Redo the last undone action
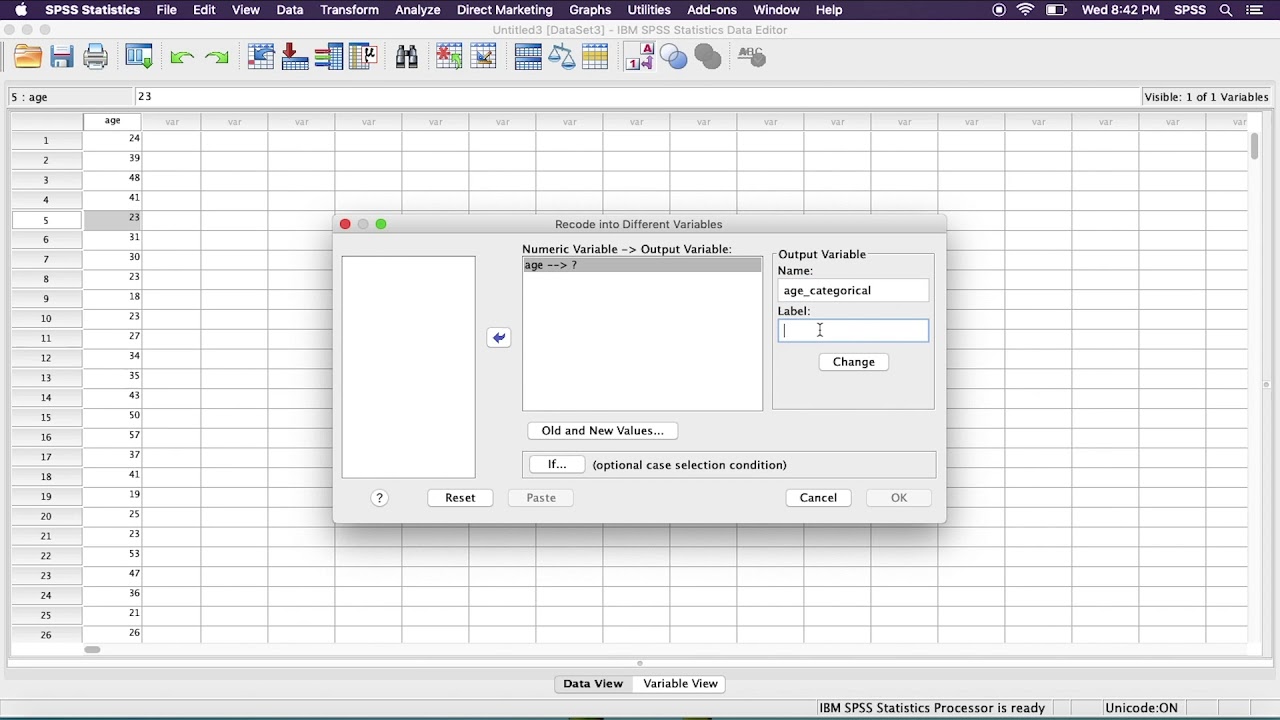The height and width of the screenshot is (720, 1280). (216, 57)
